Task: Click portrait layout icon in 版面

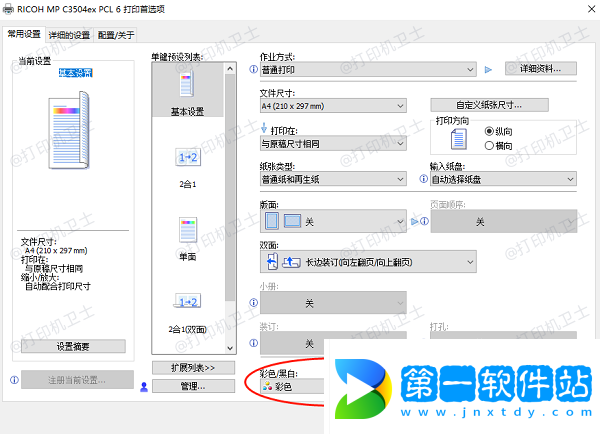Action: point(272,221)
